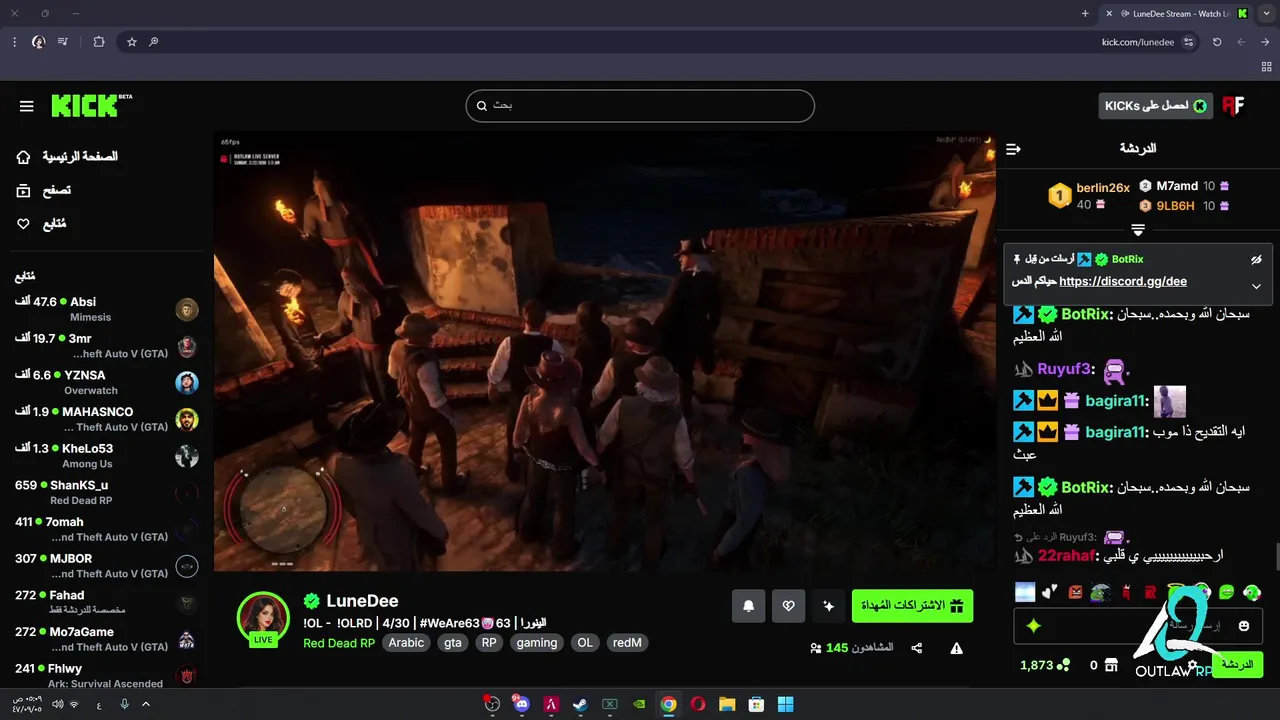The height and width of the screenshot is (720, 1280).
Task: Select the gaming tag
Action: [x=537, y=643]
